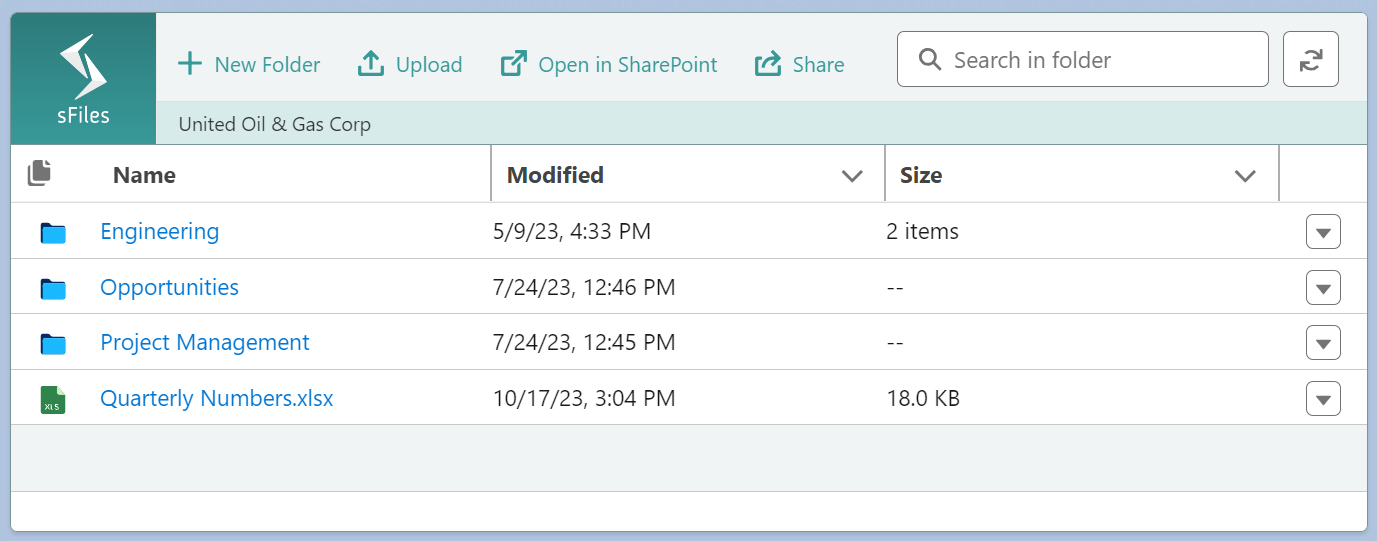1377x541 pixels.
Task: Click the Size column header label
Action: [921, 175]
